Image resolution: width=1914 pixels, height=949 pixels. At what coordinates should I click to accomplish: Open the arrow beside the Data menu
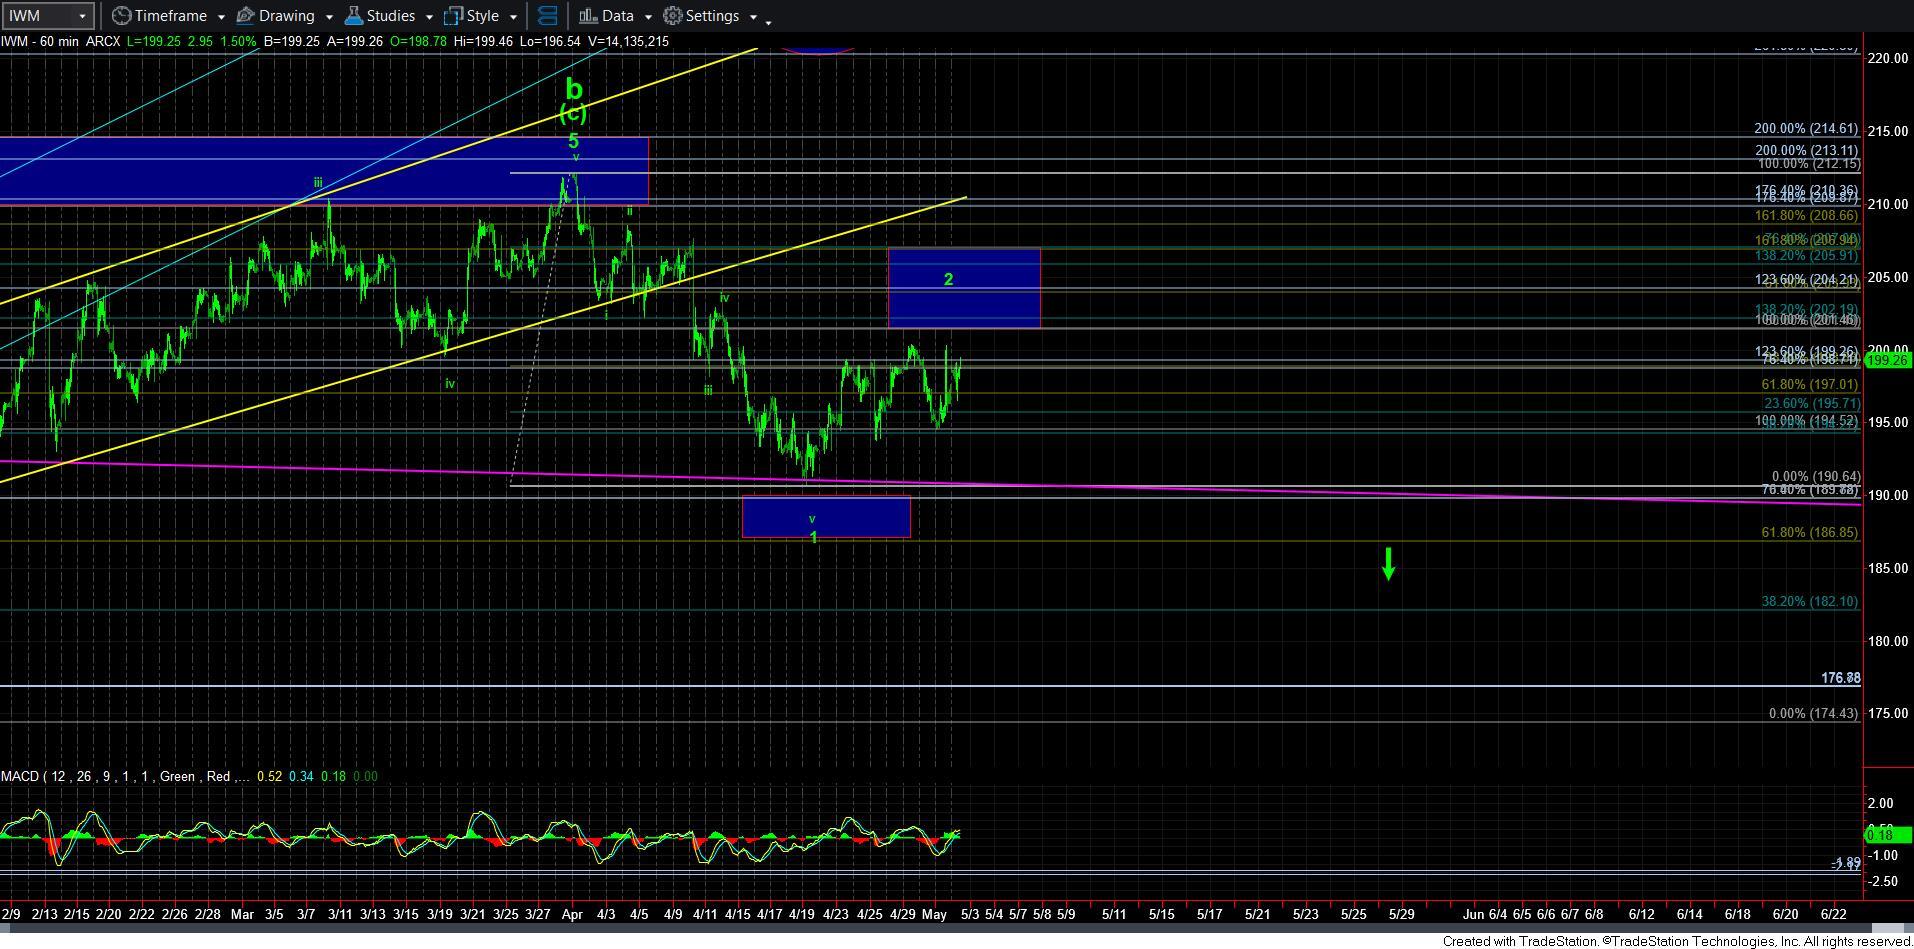[x=647, y=17]
